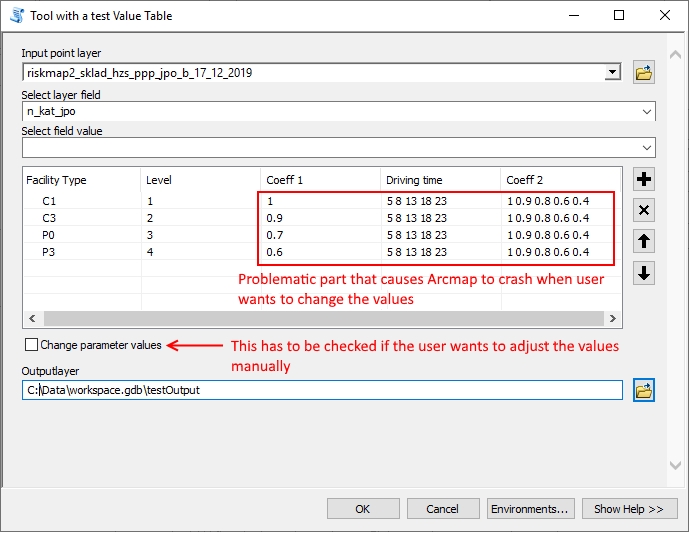Viewport: 690px width, 534px height.
Task: Remove selected row with the X icon
Action: (x=644, y=210)
